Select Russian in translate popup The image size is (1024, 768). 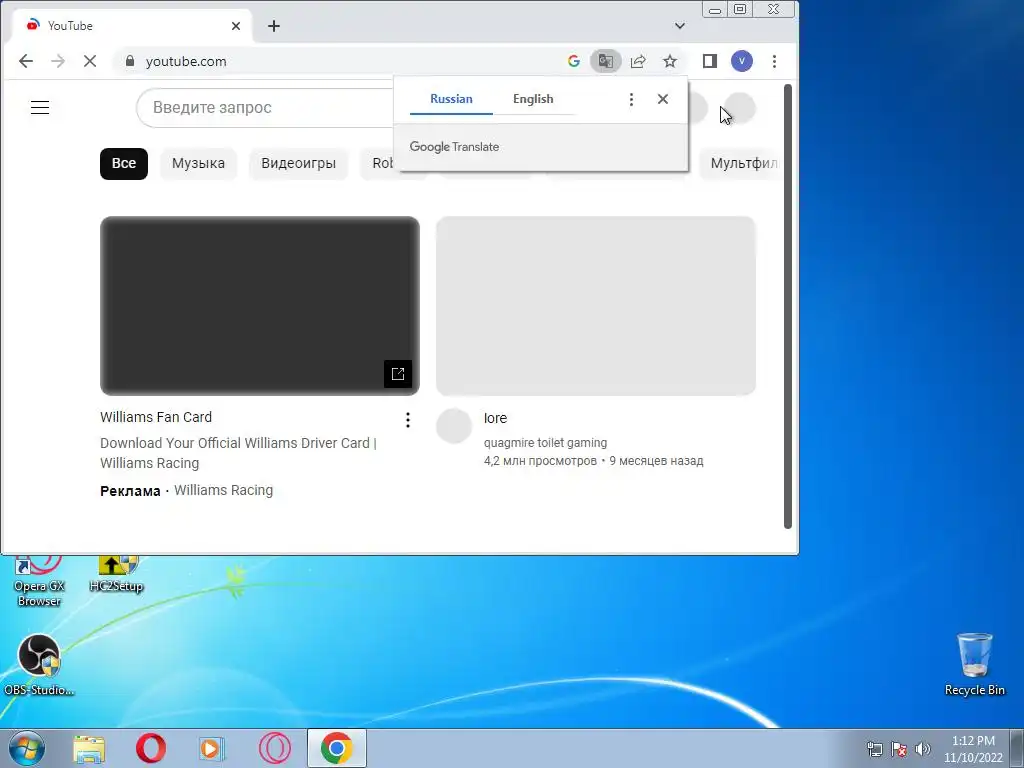coord(451,99)
